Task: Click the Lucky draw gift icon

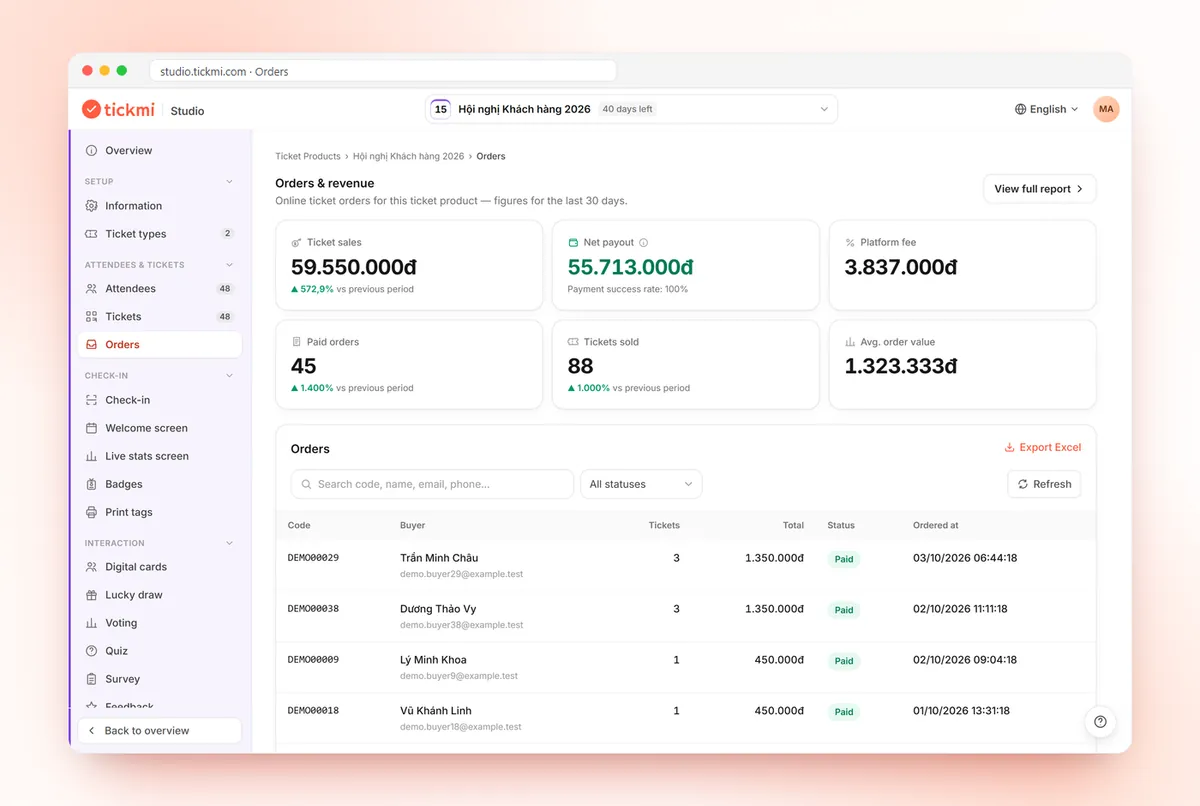Action: (x=92, y=595)
